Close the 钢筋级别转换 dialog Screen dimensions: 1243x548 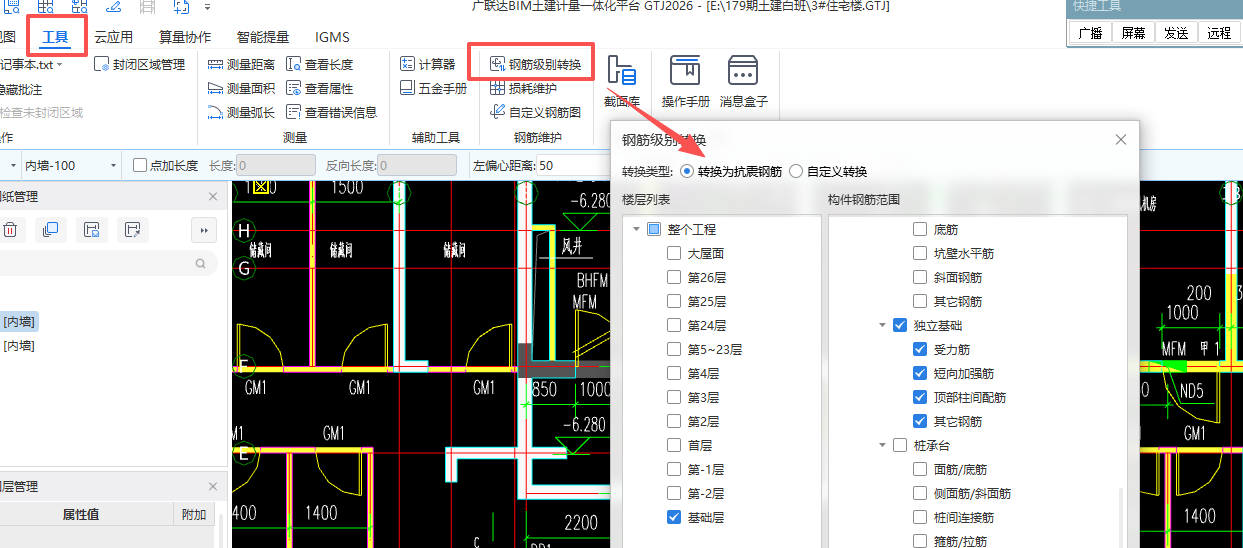point(1121,140)
